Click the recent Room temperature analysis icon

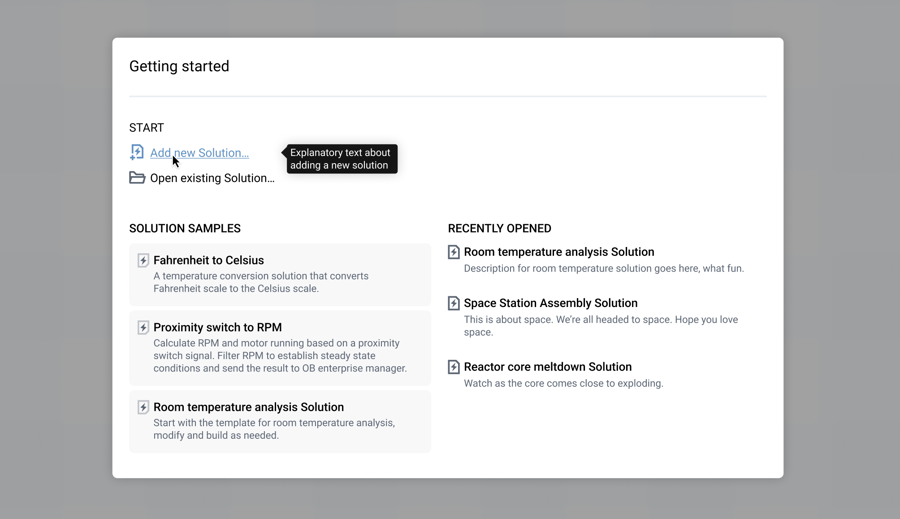click(x=454, y=253)
